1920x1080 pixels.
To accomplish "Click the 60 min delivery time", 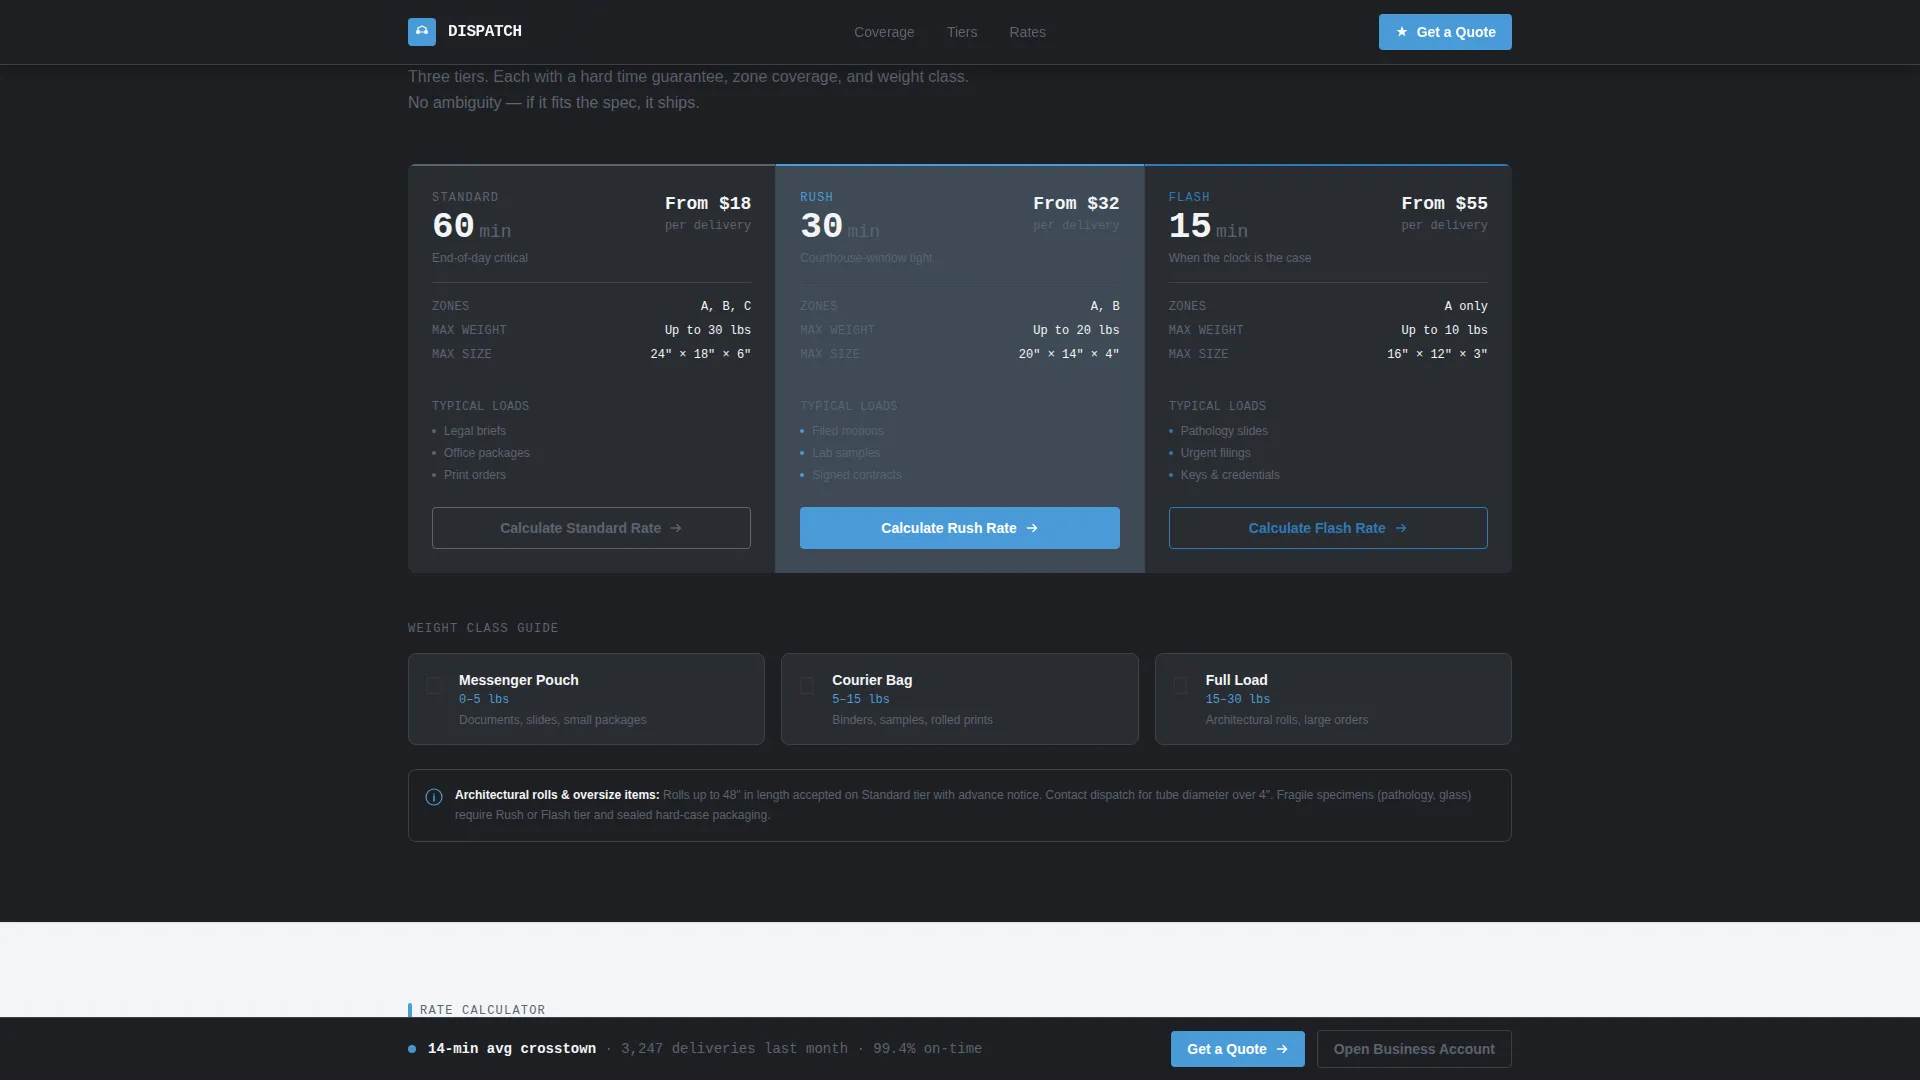I will (x=471, y=226).
